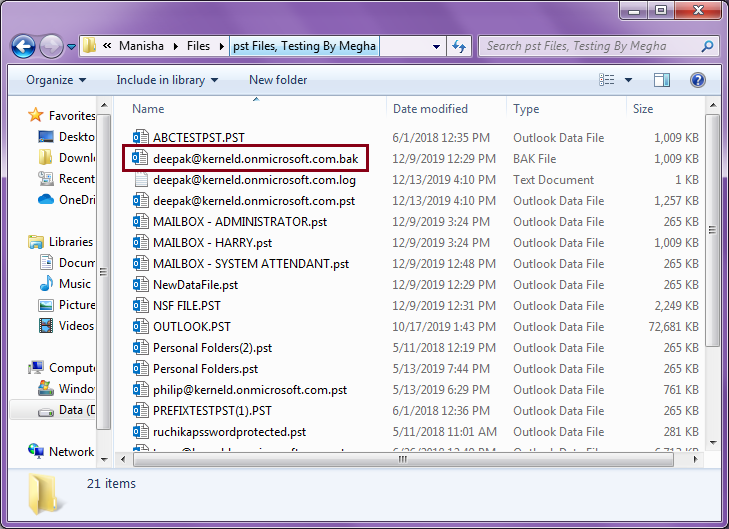Open Desktop in the navigation pane
This screenshot has height=529, width=729.
(66, 137)
